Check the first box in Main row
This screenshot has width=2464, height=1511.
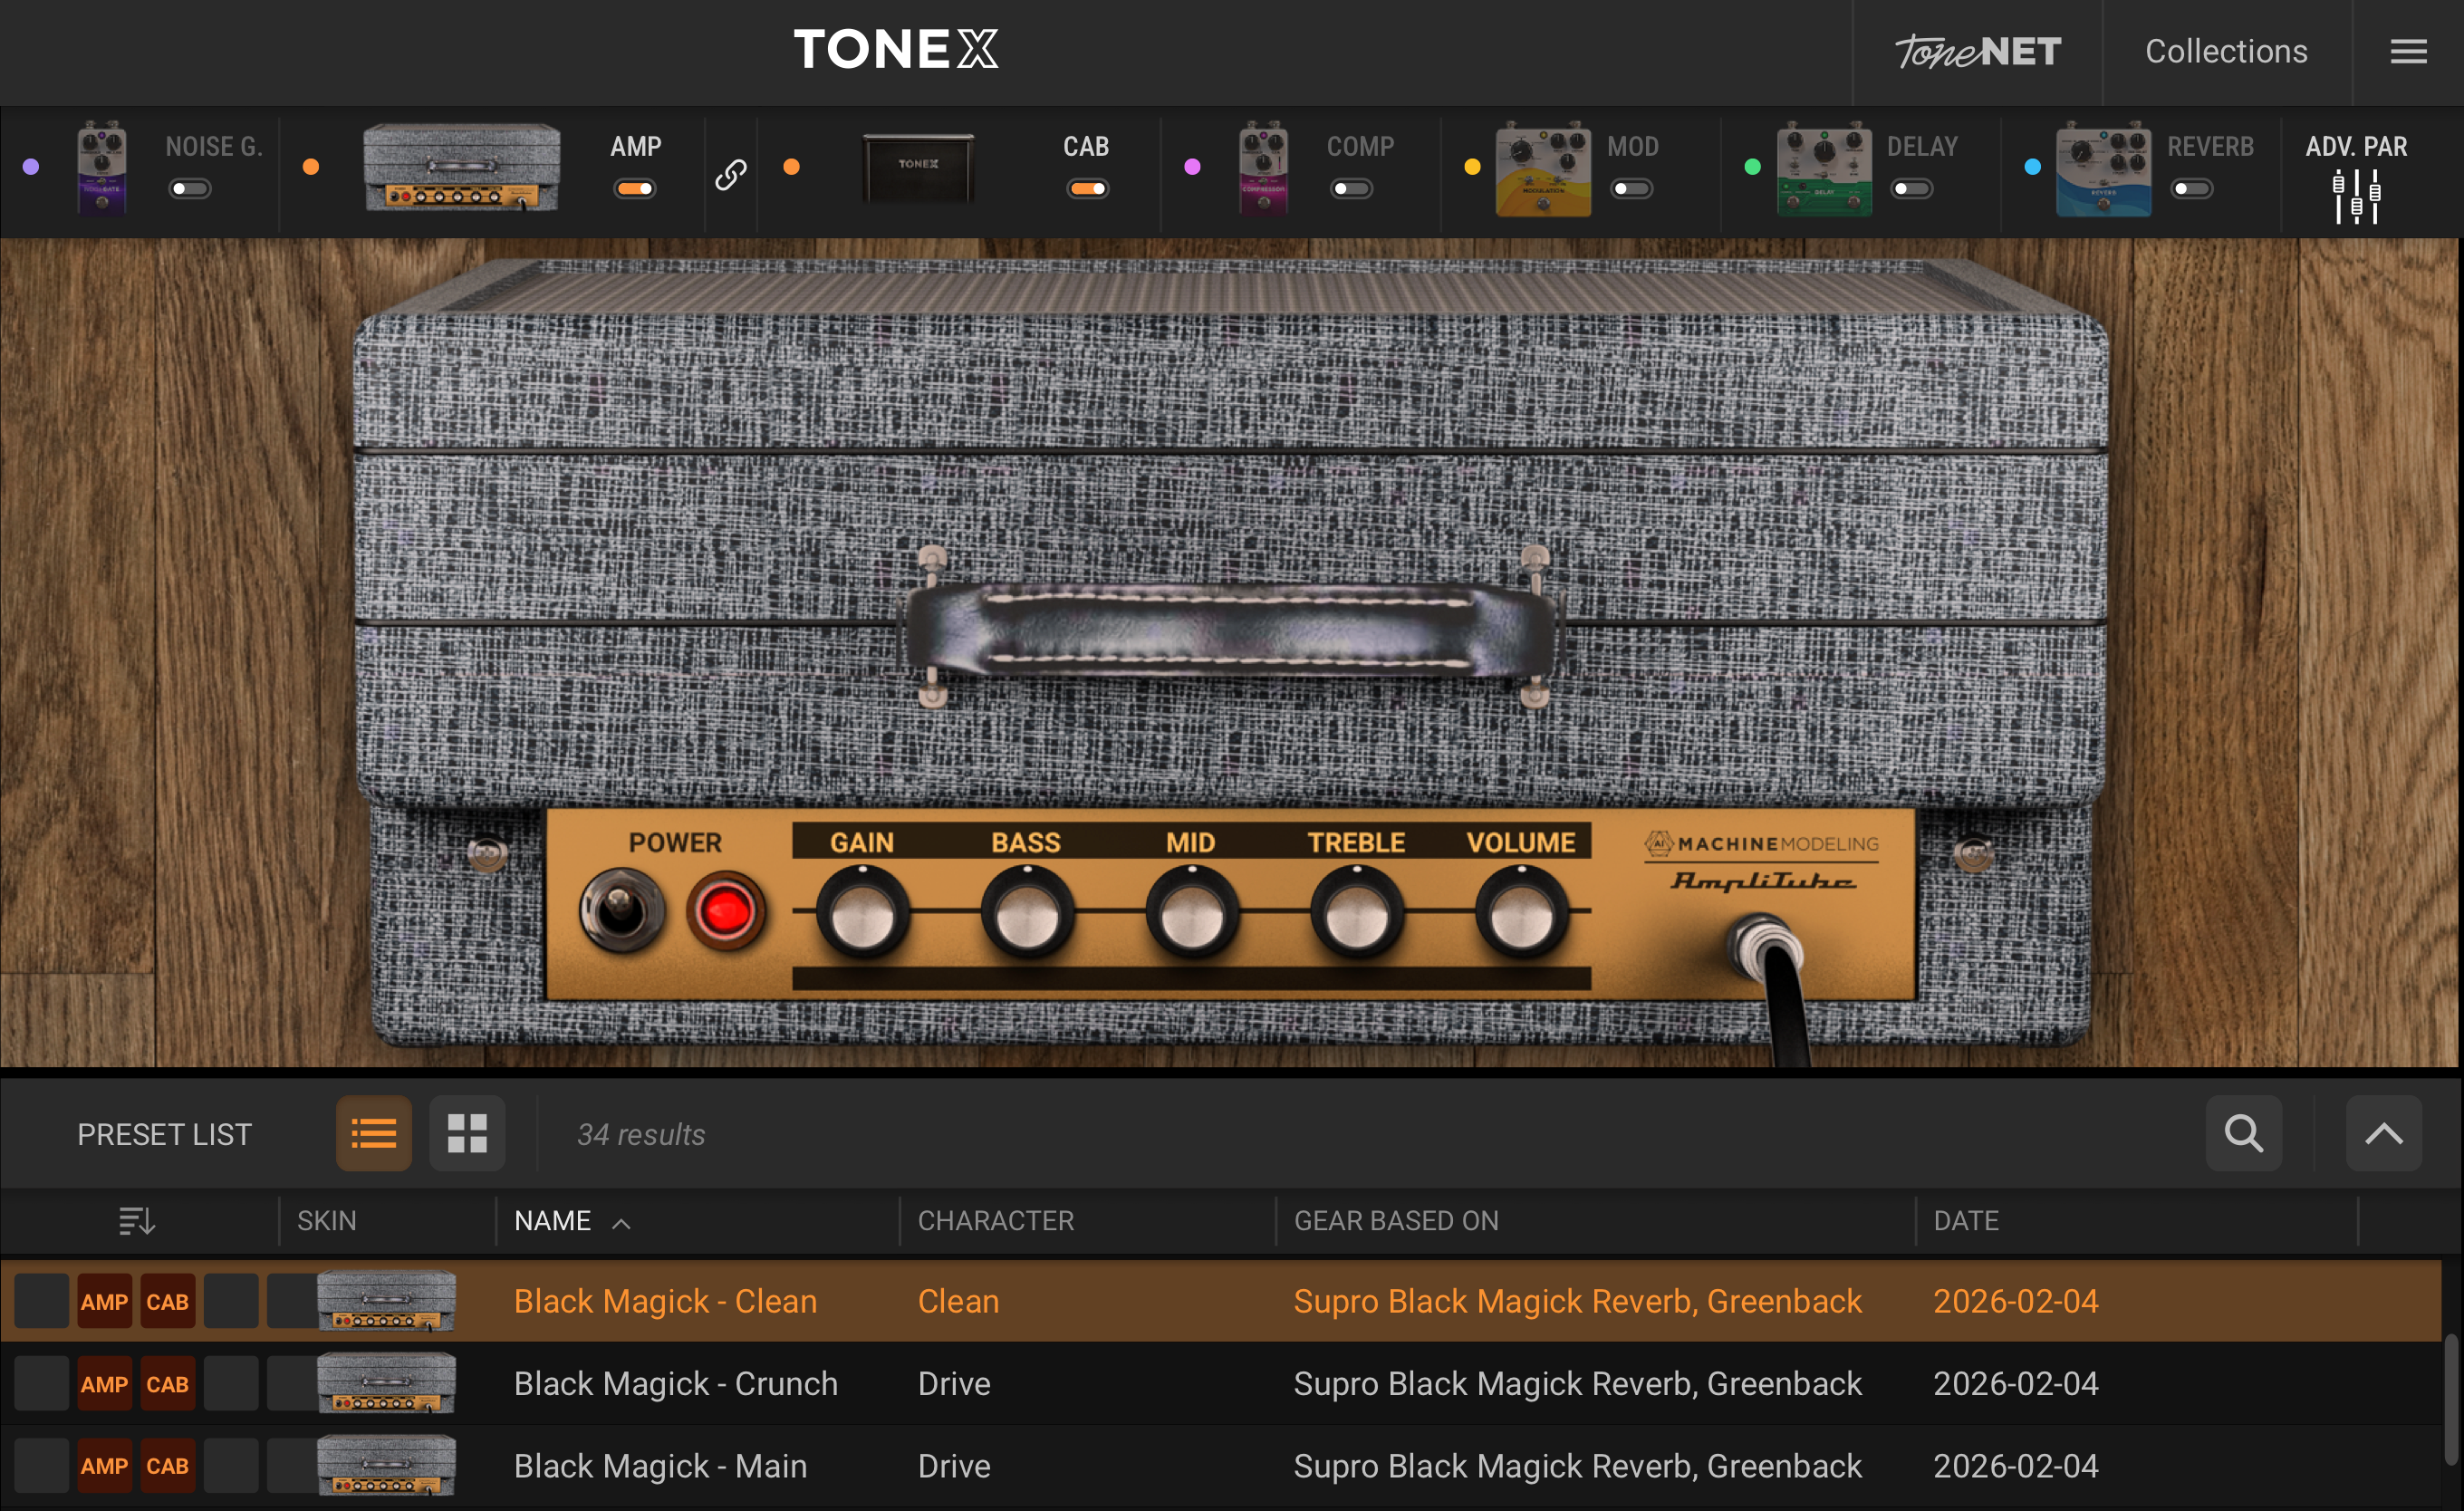coord(41,1466)
